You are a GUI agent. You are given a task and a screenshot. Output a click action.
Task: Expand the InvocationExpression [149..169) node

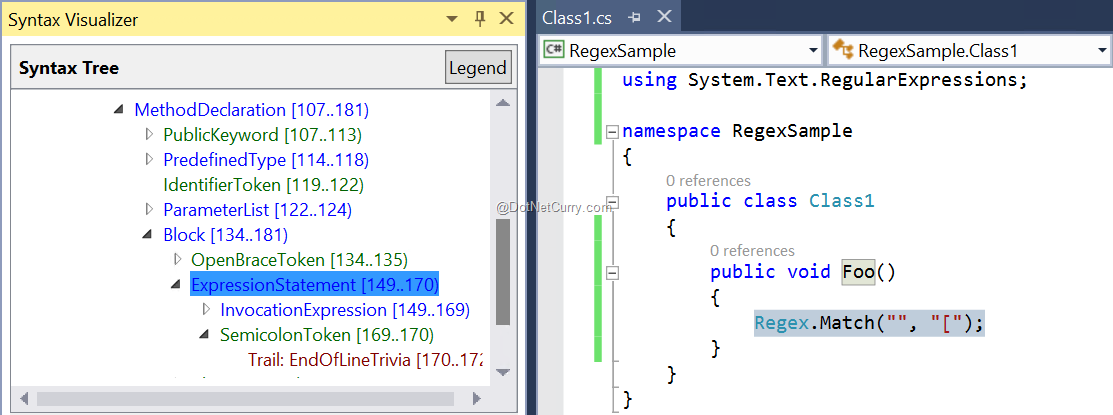(207, 309)
